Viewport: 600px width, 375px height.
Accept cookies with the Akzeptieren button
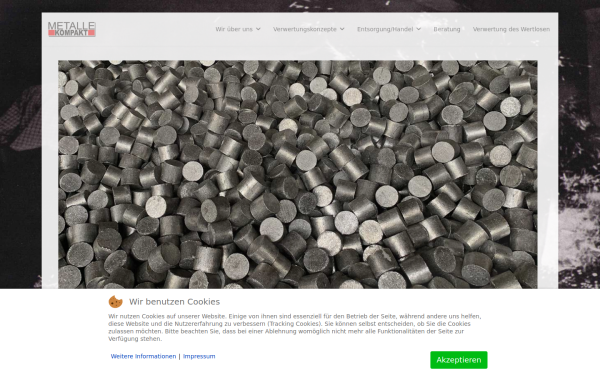click(459, 360)
